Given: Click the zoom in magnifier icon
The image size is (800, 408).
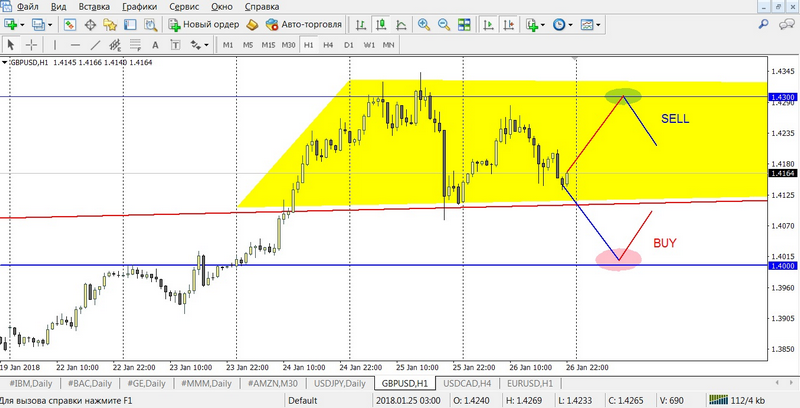Looking at the screenshot, I should [x=424, y=25].
